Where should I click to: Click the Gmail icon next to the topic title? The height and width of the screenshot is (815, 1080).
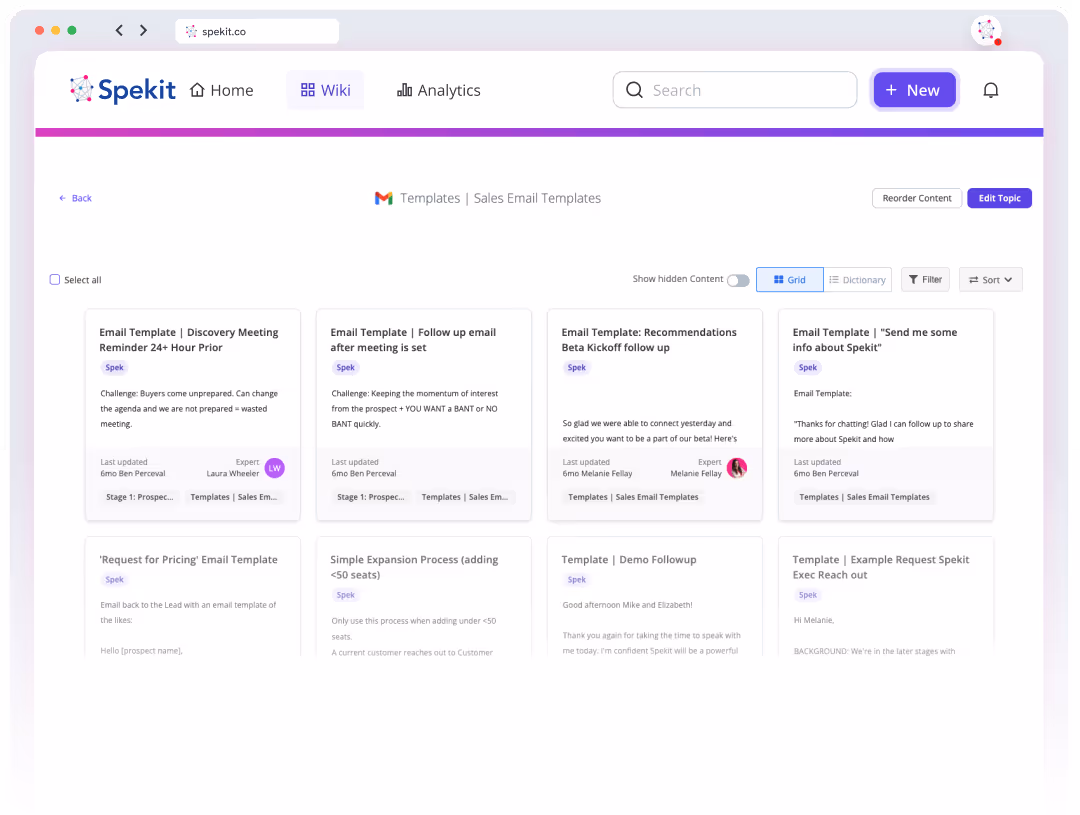click(x=384, y=198)
